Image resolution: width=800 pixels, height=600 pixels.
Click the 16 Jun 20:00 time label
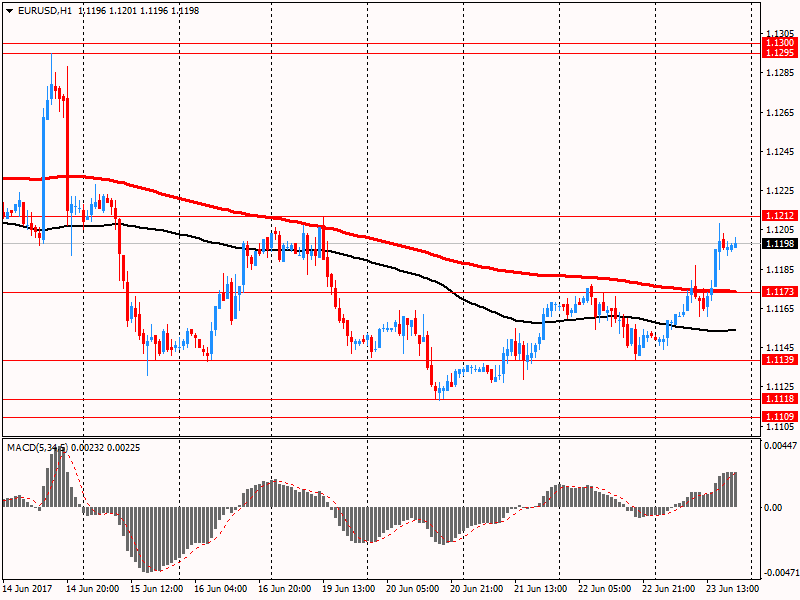pyautogui.click(x=285, y=589)
